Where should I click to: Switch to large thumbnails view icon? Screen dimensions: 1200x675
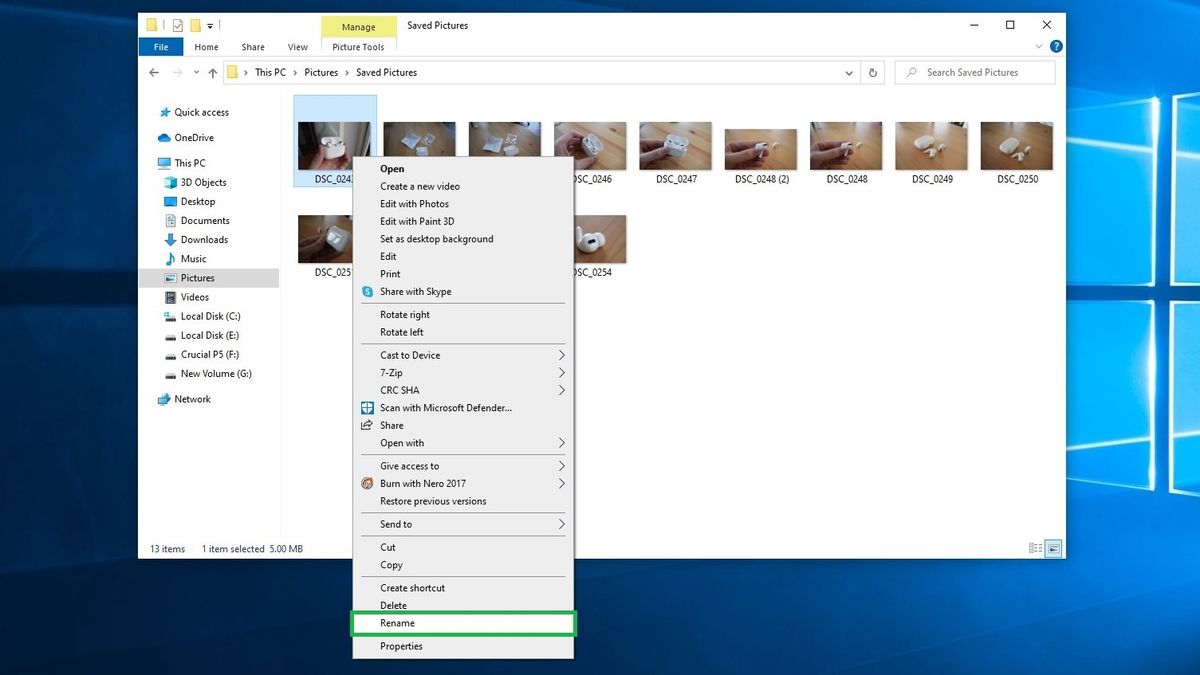click(x=1053, y=548)
